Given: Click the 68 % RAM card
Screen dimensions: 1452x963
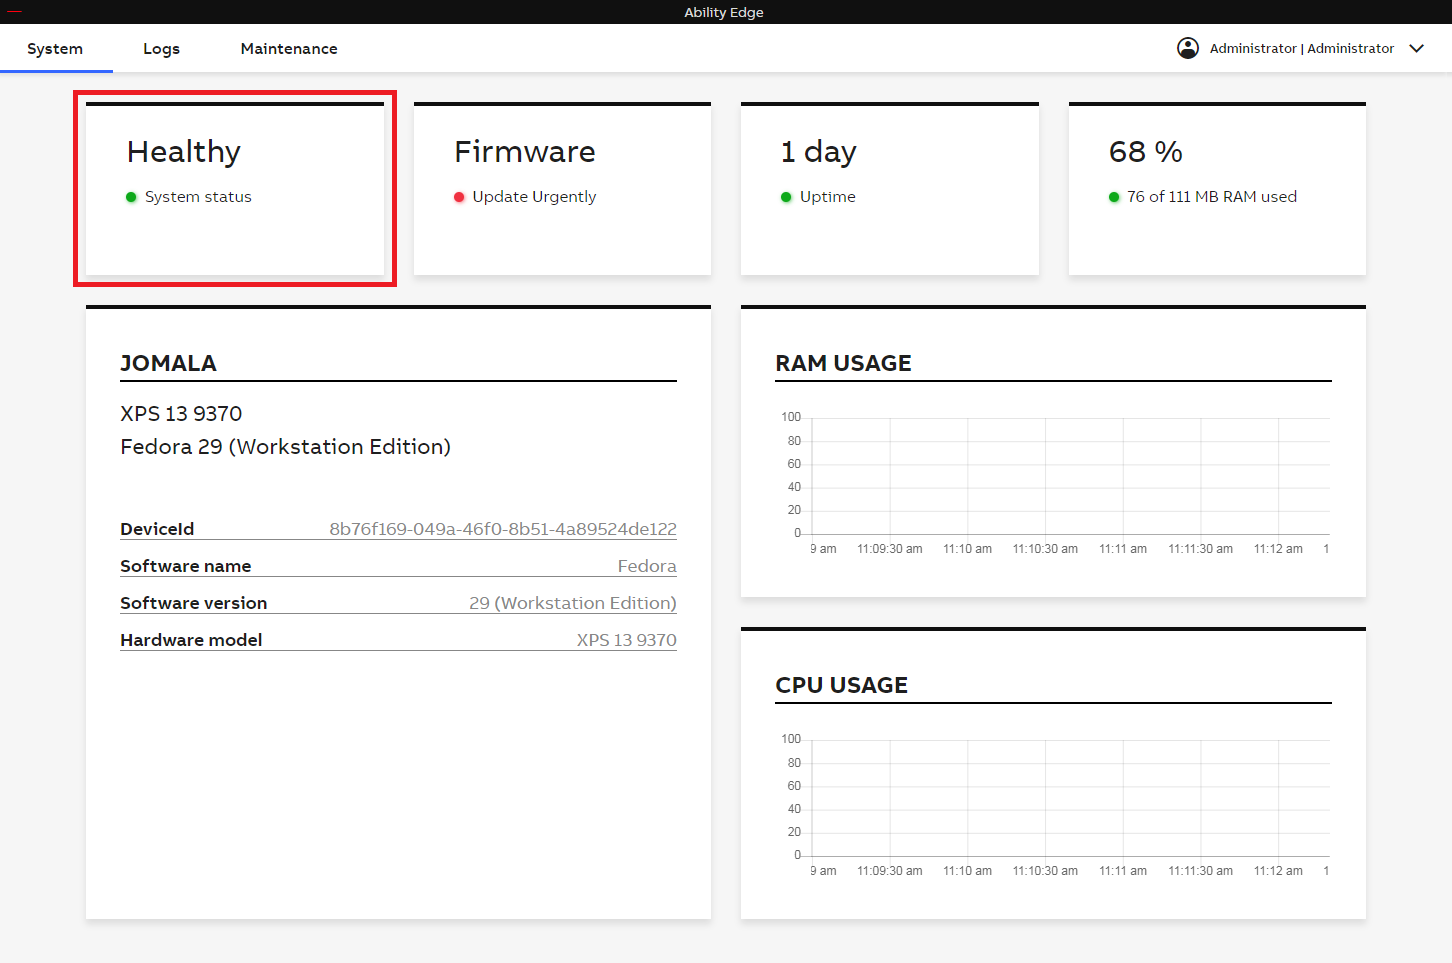Looking at the screenshot, I should click(x=1217, y=188).
